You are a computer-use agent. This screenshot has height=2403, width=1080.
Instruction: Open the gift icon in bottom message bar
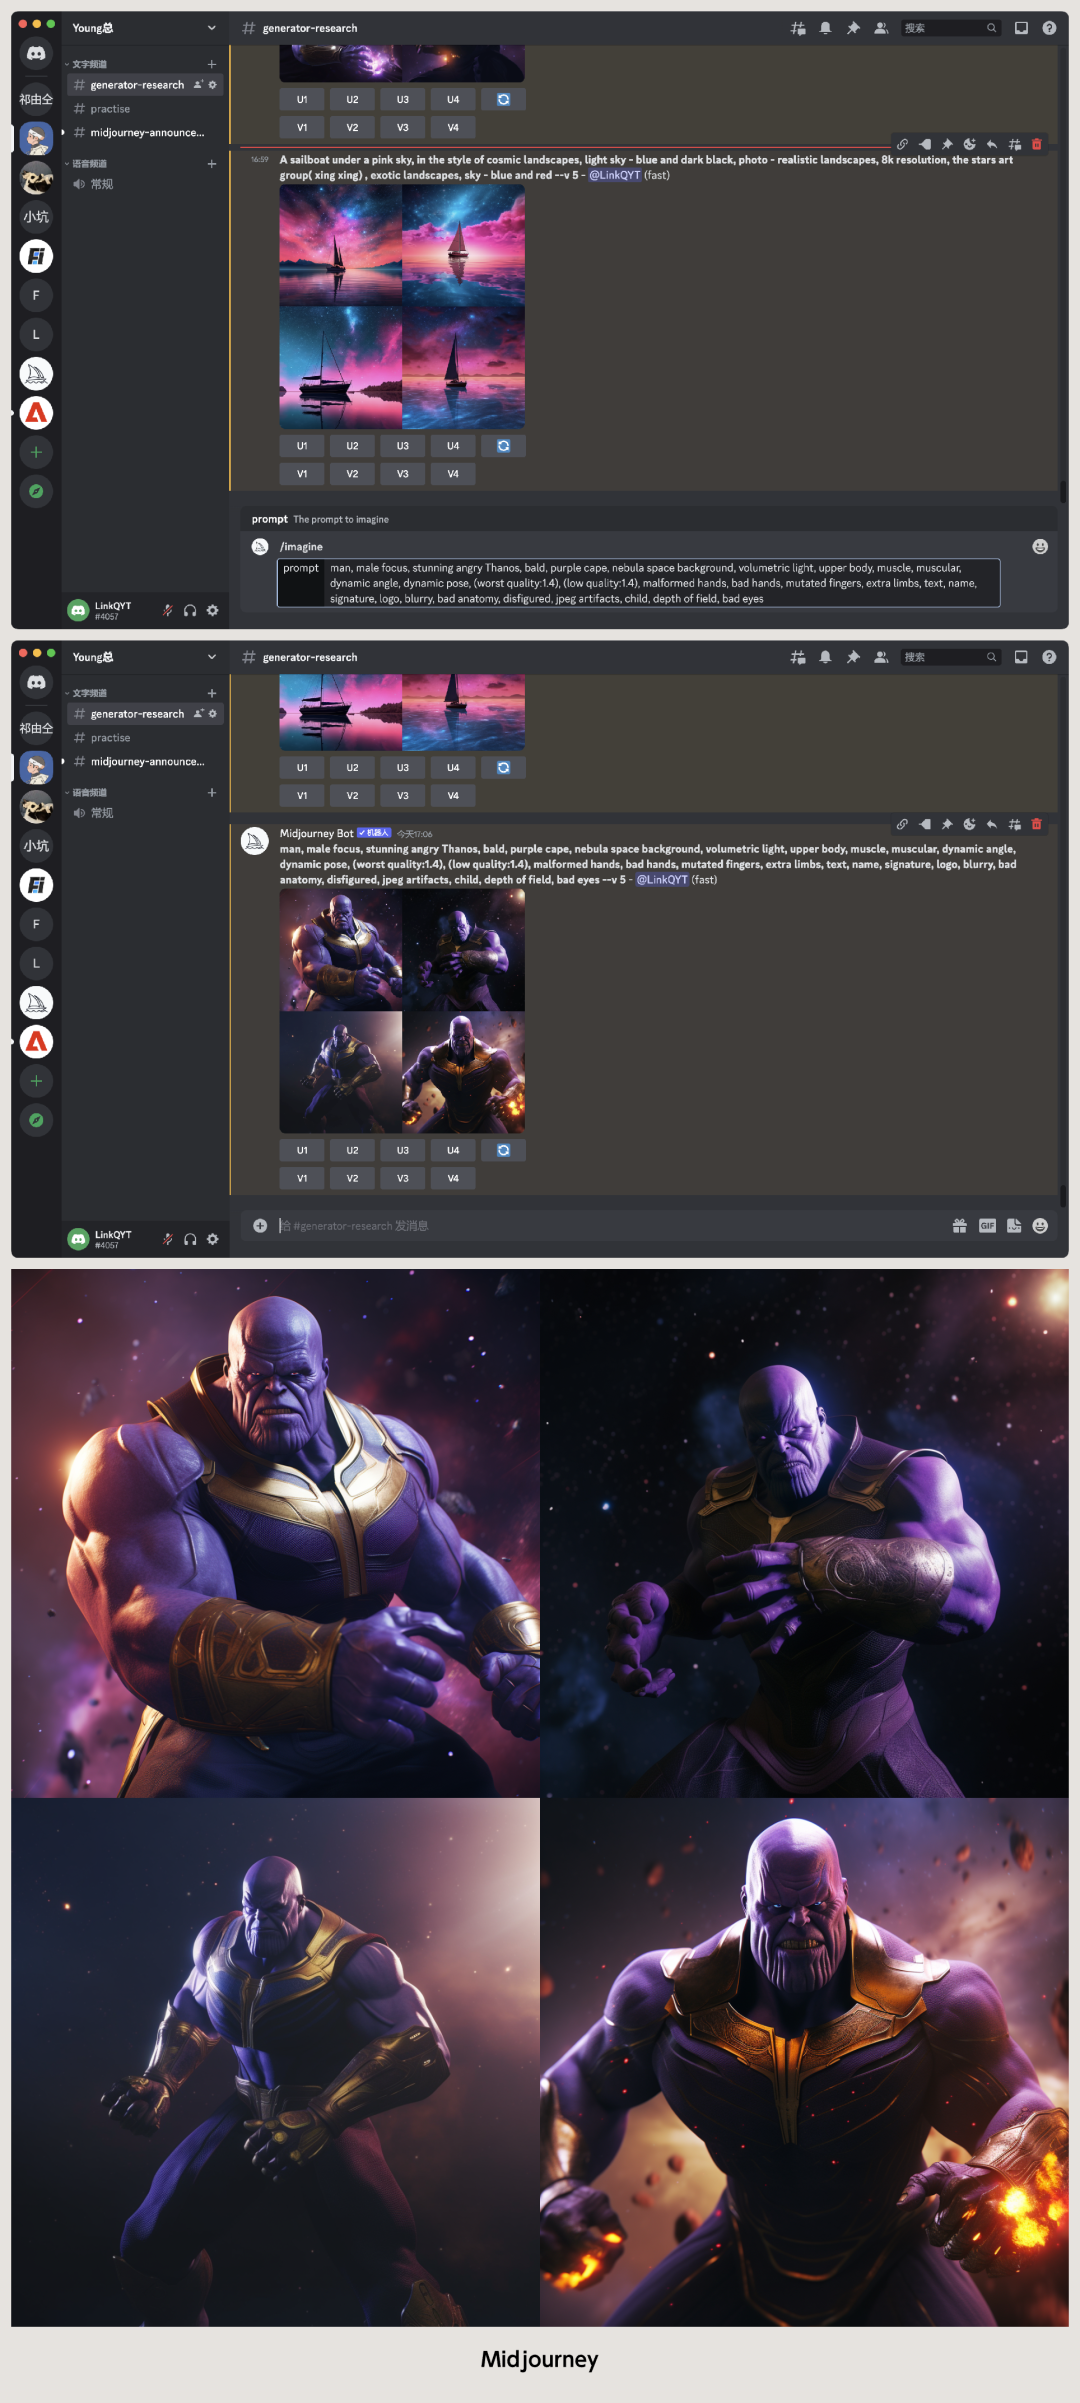tap(960, 1226)
